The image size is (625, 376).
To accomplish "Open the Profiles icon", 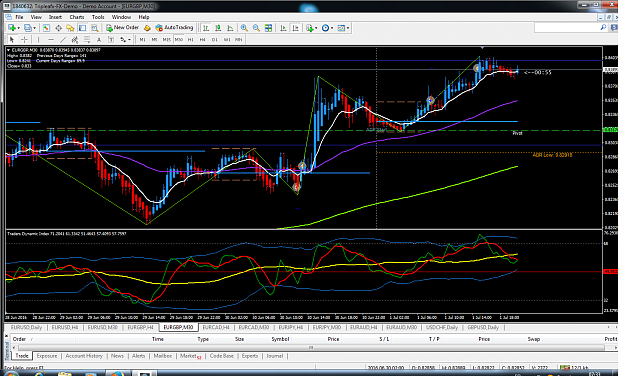I will point(28,28).
